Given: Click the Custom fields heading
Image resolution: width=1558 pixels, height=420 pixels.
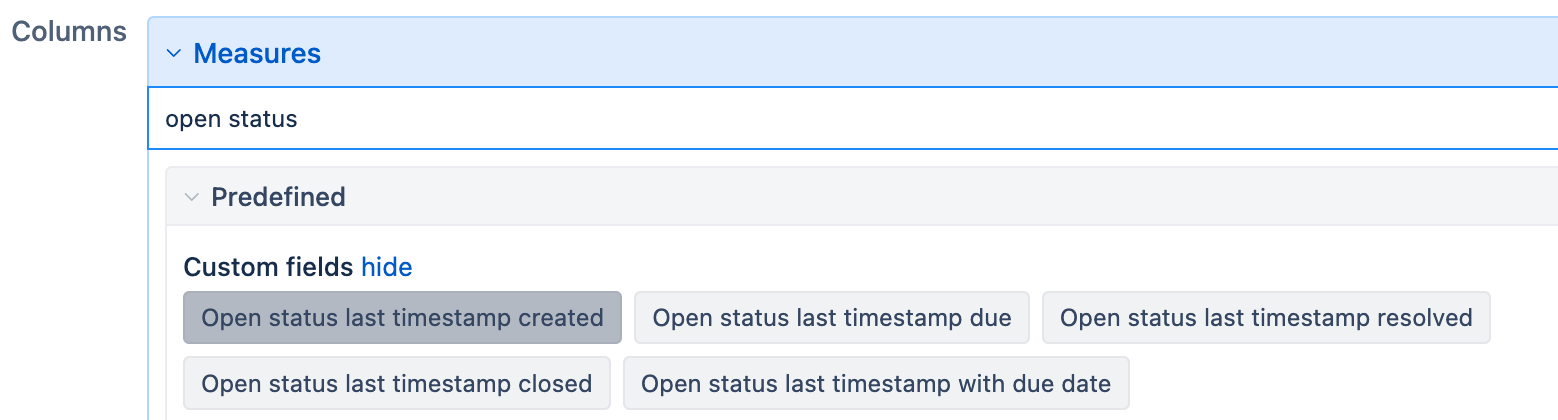Looking at the screenshot, I should pyautogui.click(x=268, y=267).
